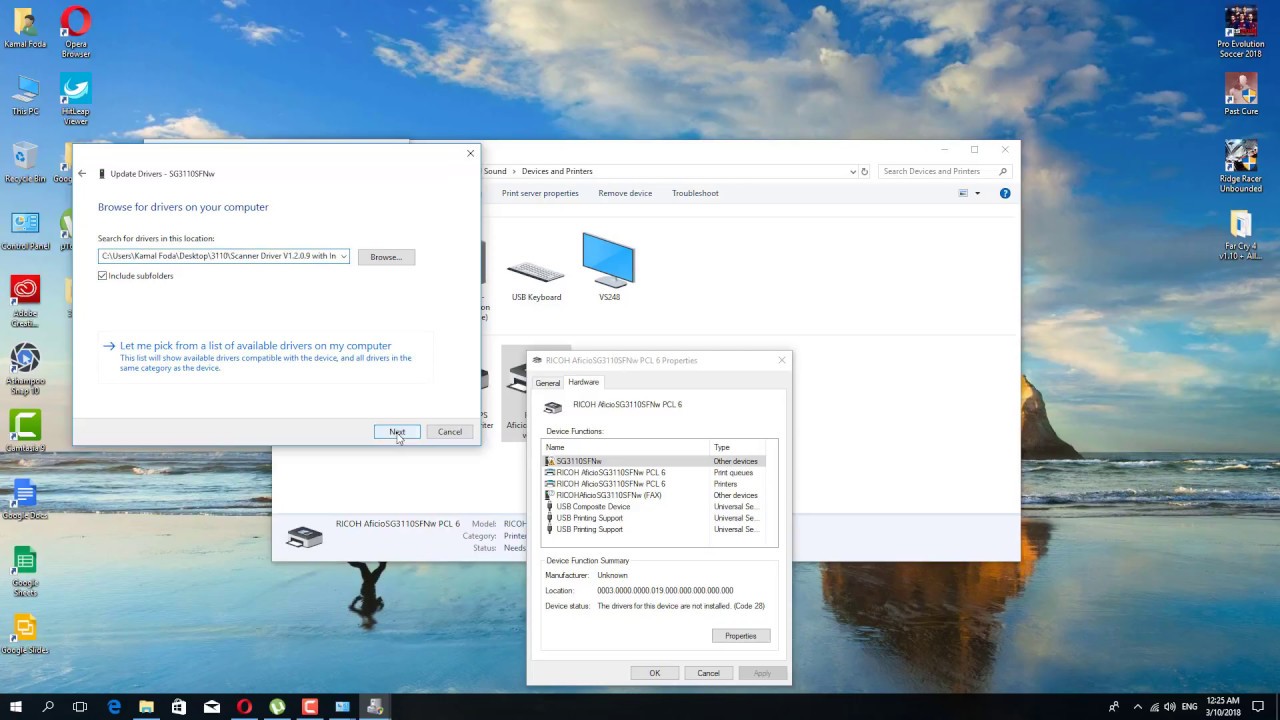Click OK in RICOH Properties dialog

tap(655, 673)
